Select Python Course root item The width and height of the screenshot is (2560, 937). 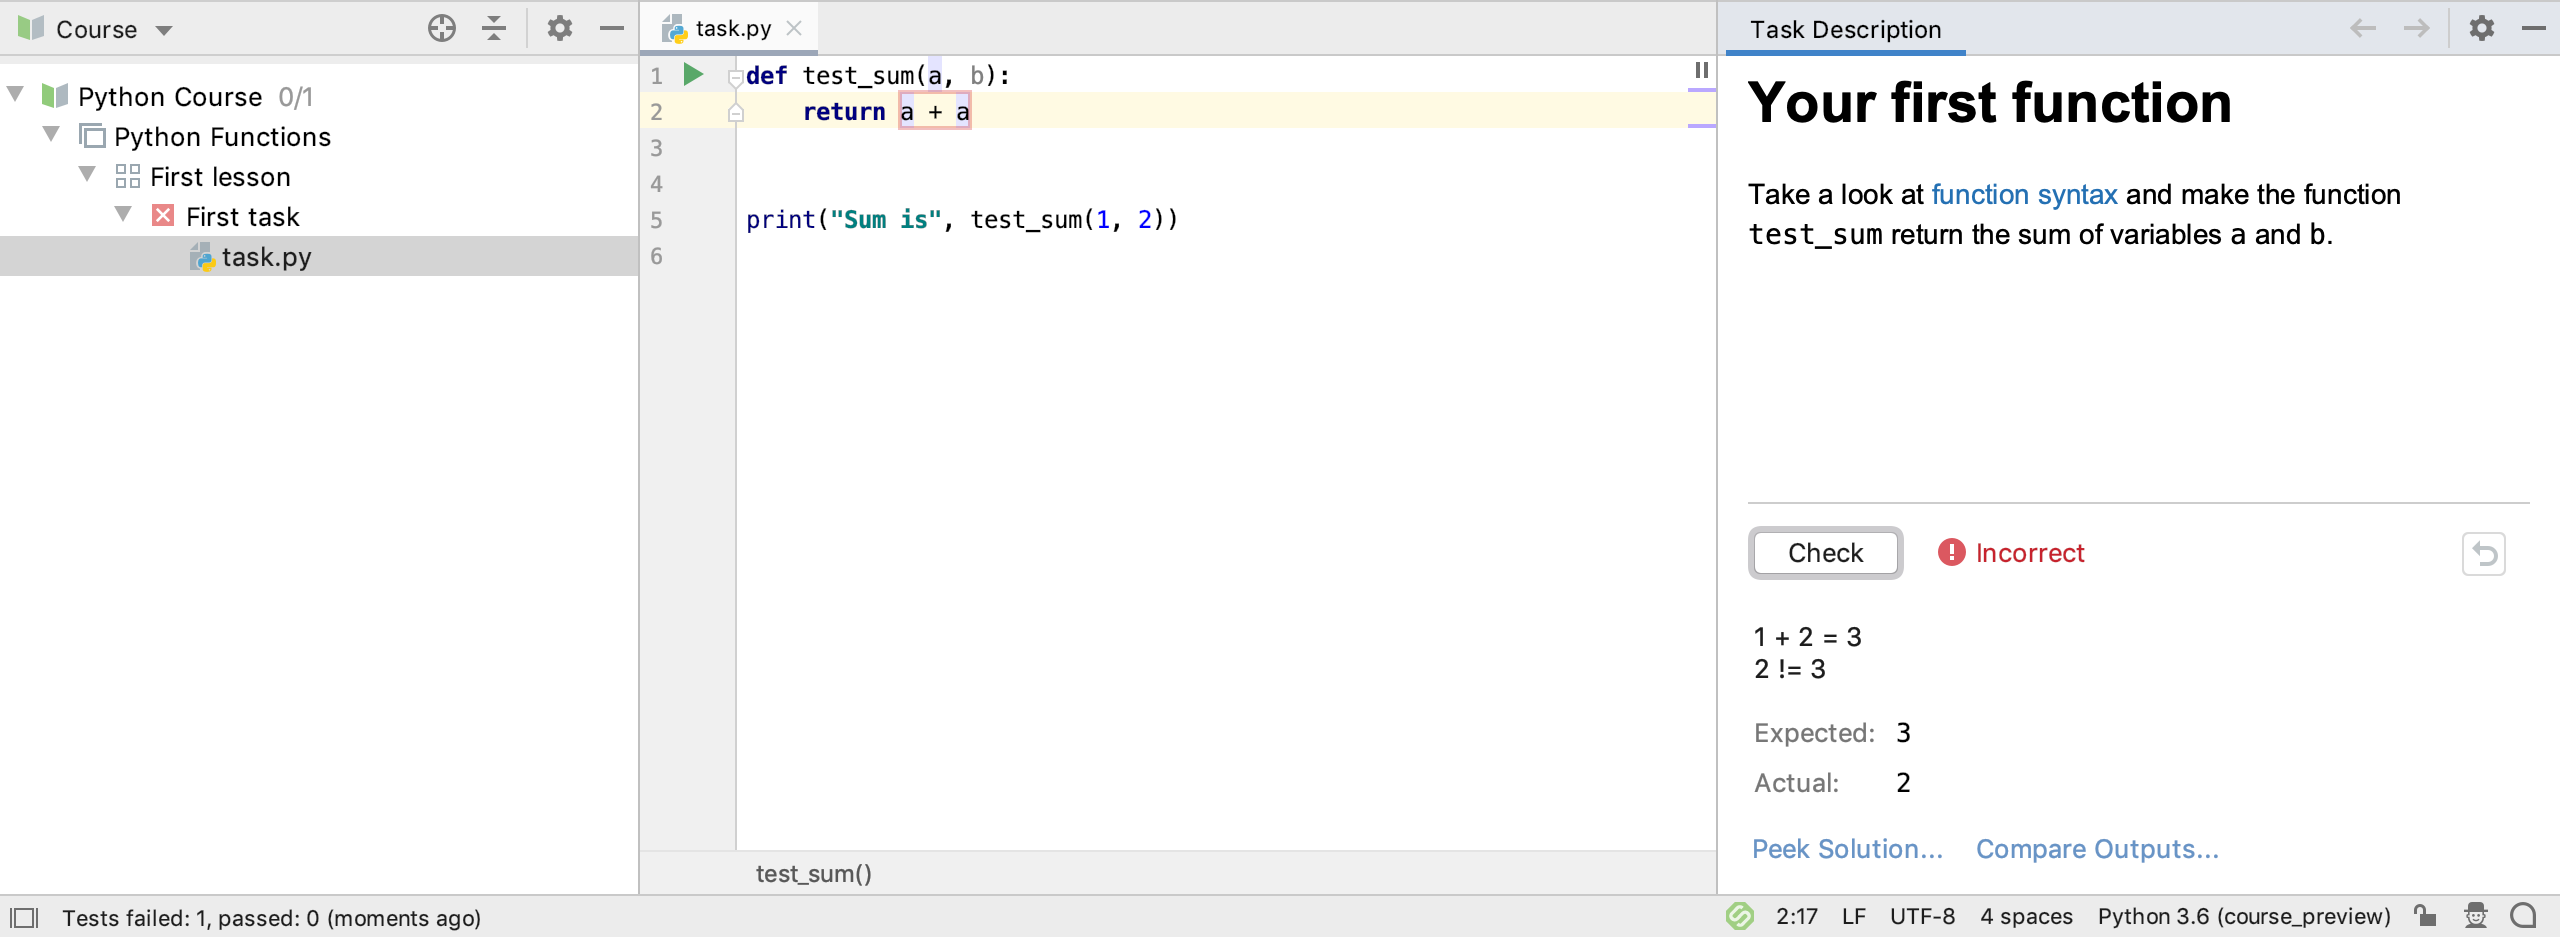tap(170, 97)
